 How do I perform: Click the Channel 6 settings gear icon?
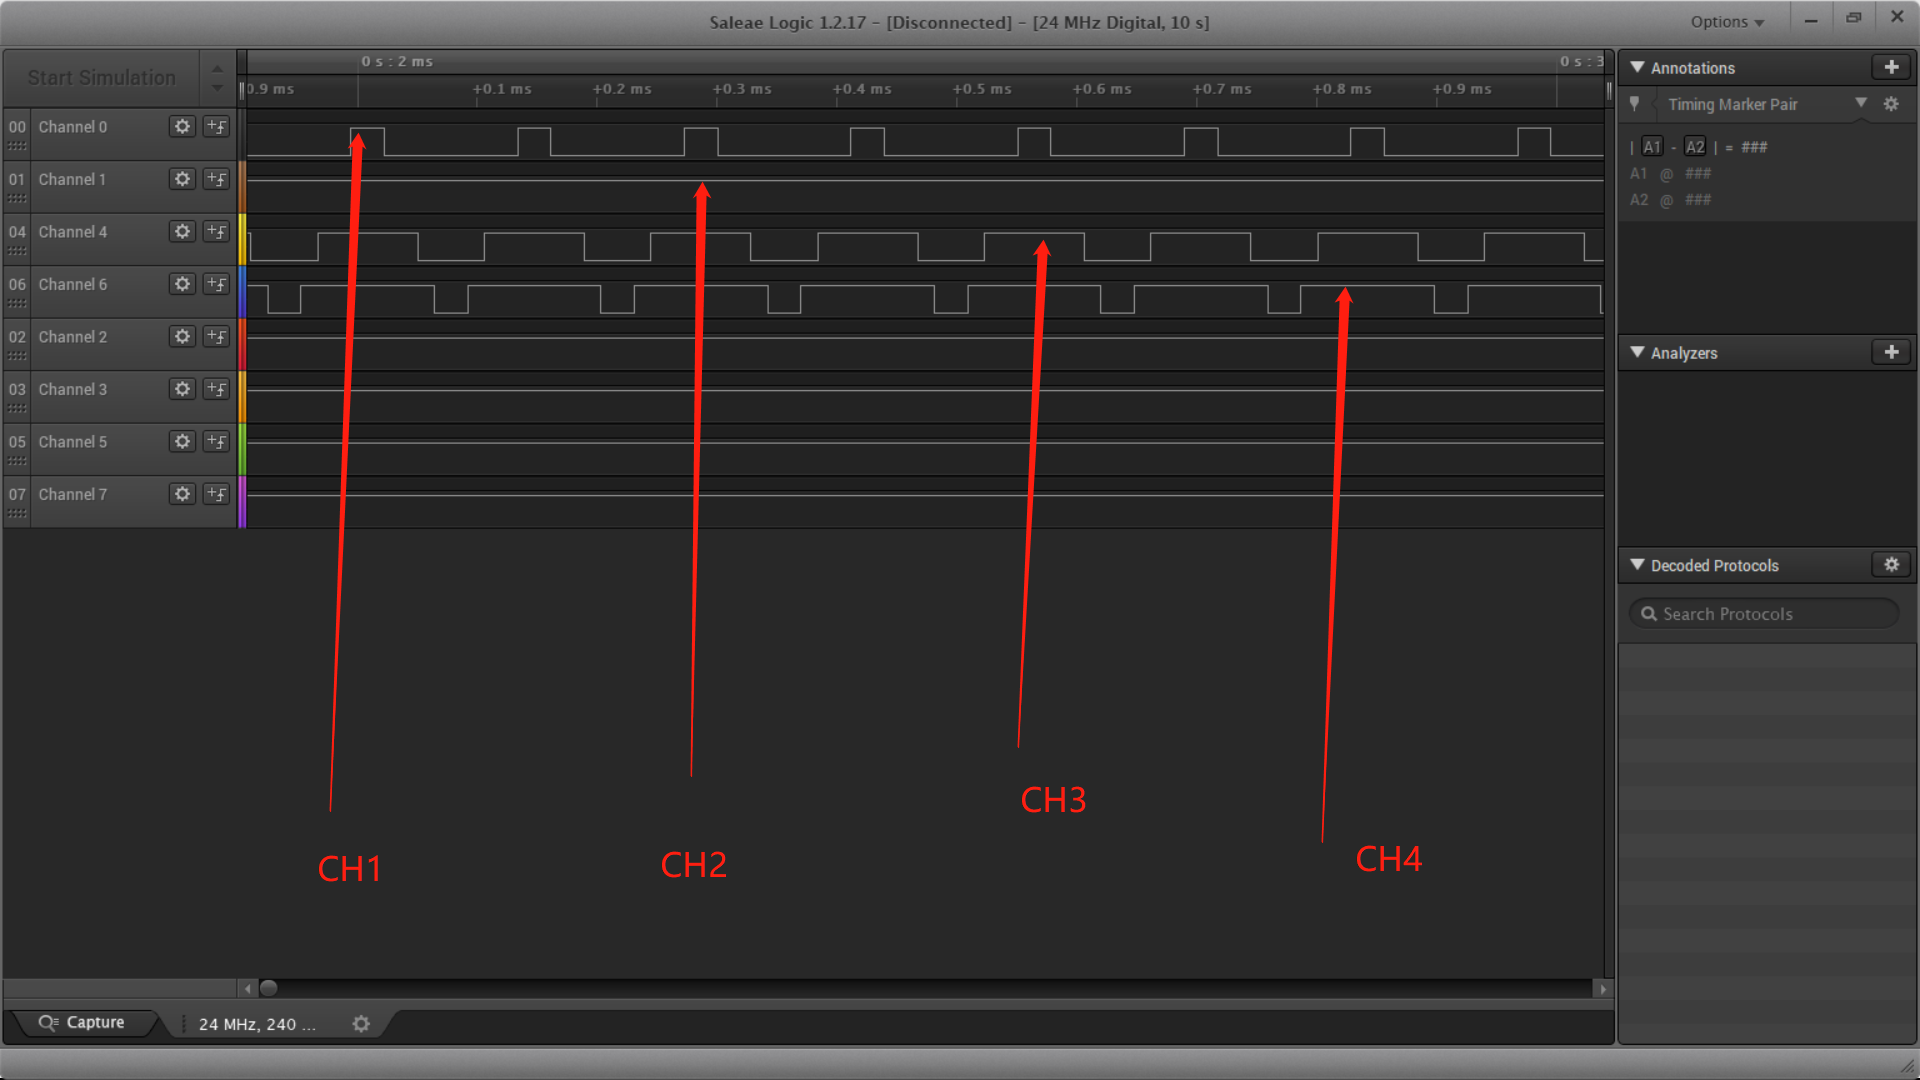coord(182,284)
